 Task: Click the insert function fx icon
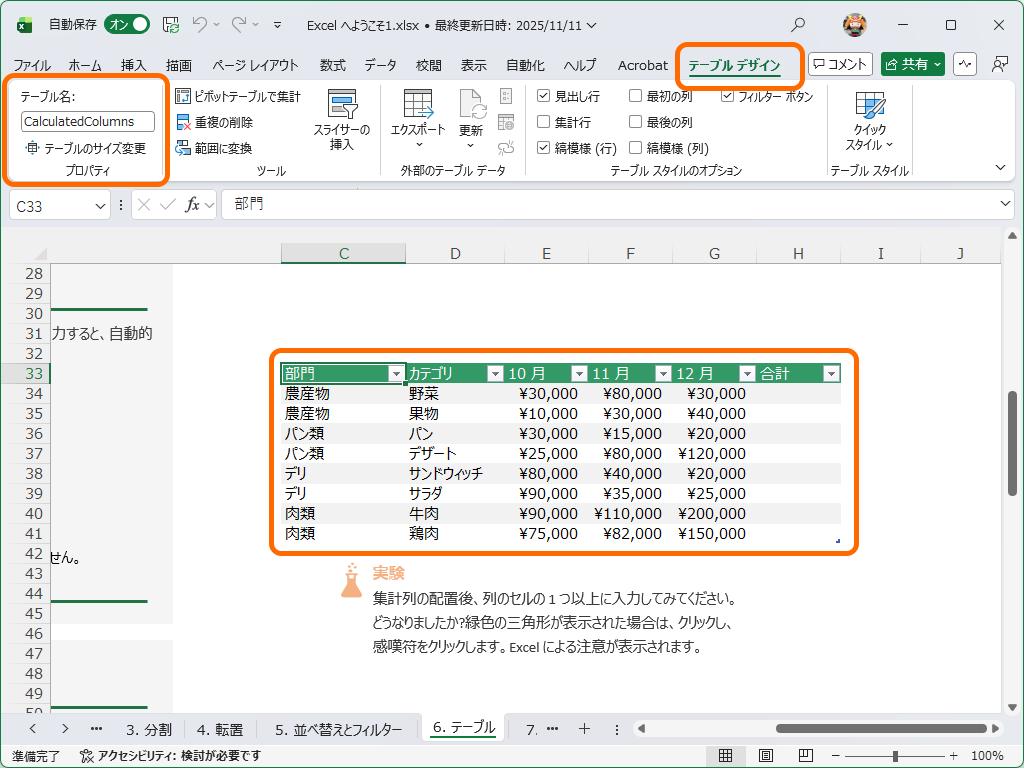pos(192,205)
